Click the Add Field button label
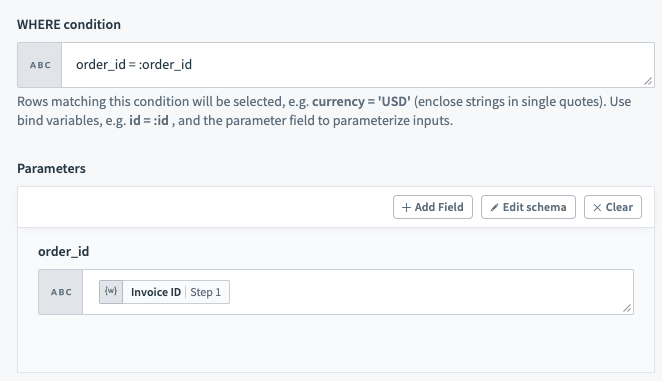Screen dimensions: 662x381 (439, 207)
